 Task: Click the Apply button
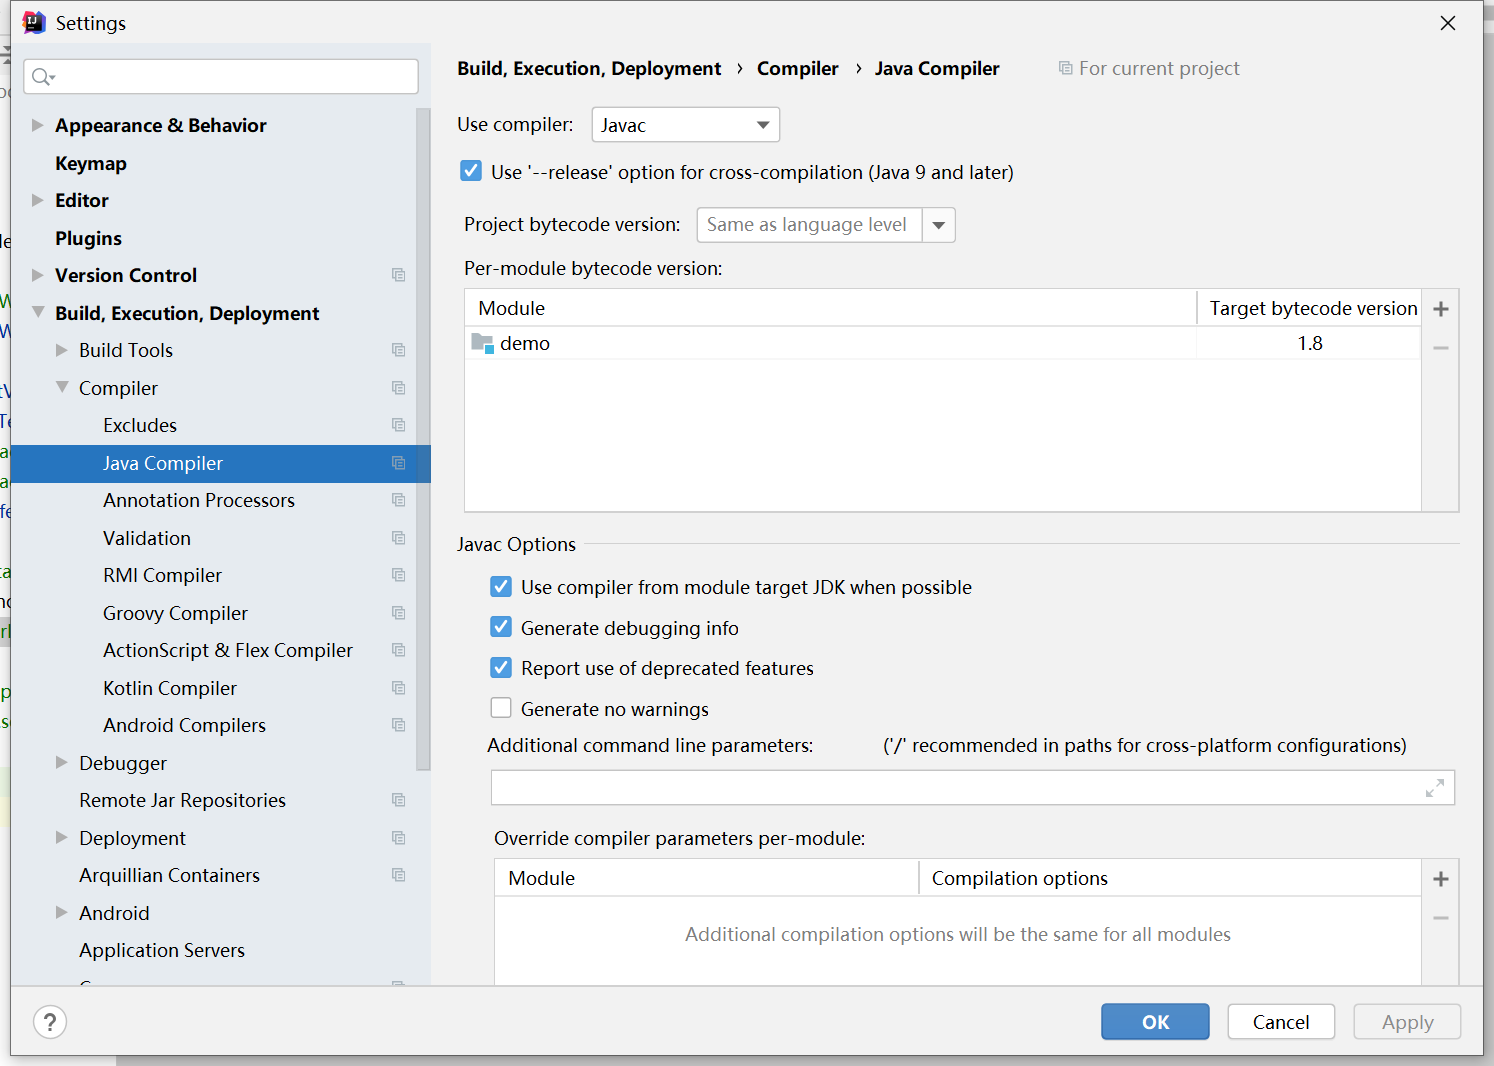1407,1022
